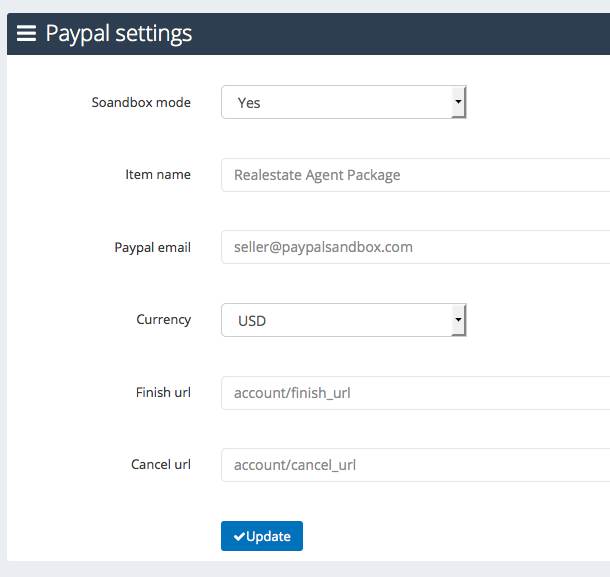Expand the Currency dropdown arrow

458,320
